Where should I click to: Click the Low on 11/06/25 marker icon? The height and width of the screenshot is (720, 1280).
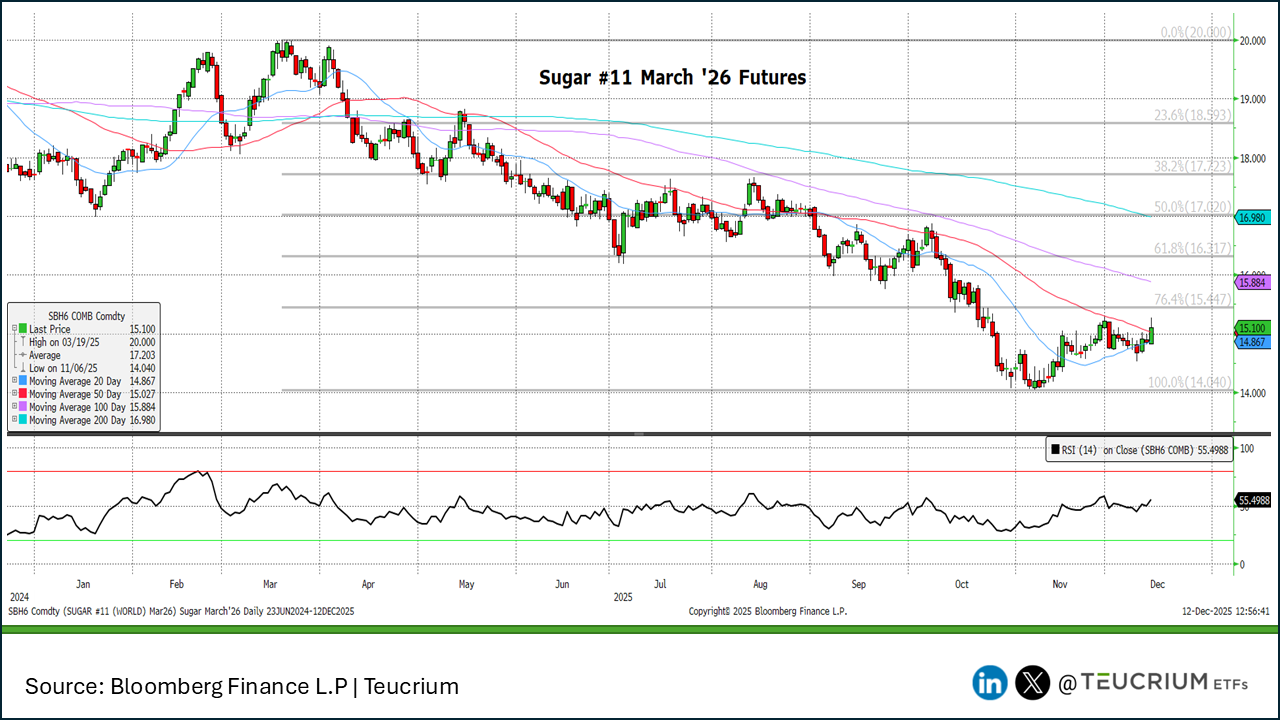point(22,368)
